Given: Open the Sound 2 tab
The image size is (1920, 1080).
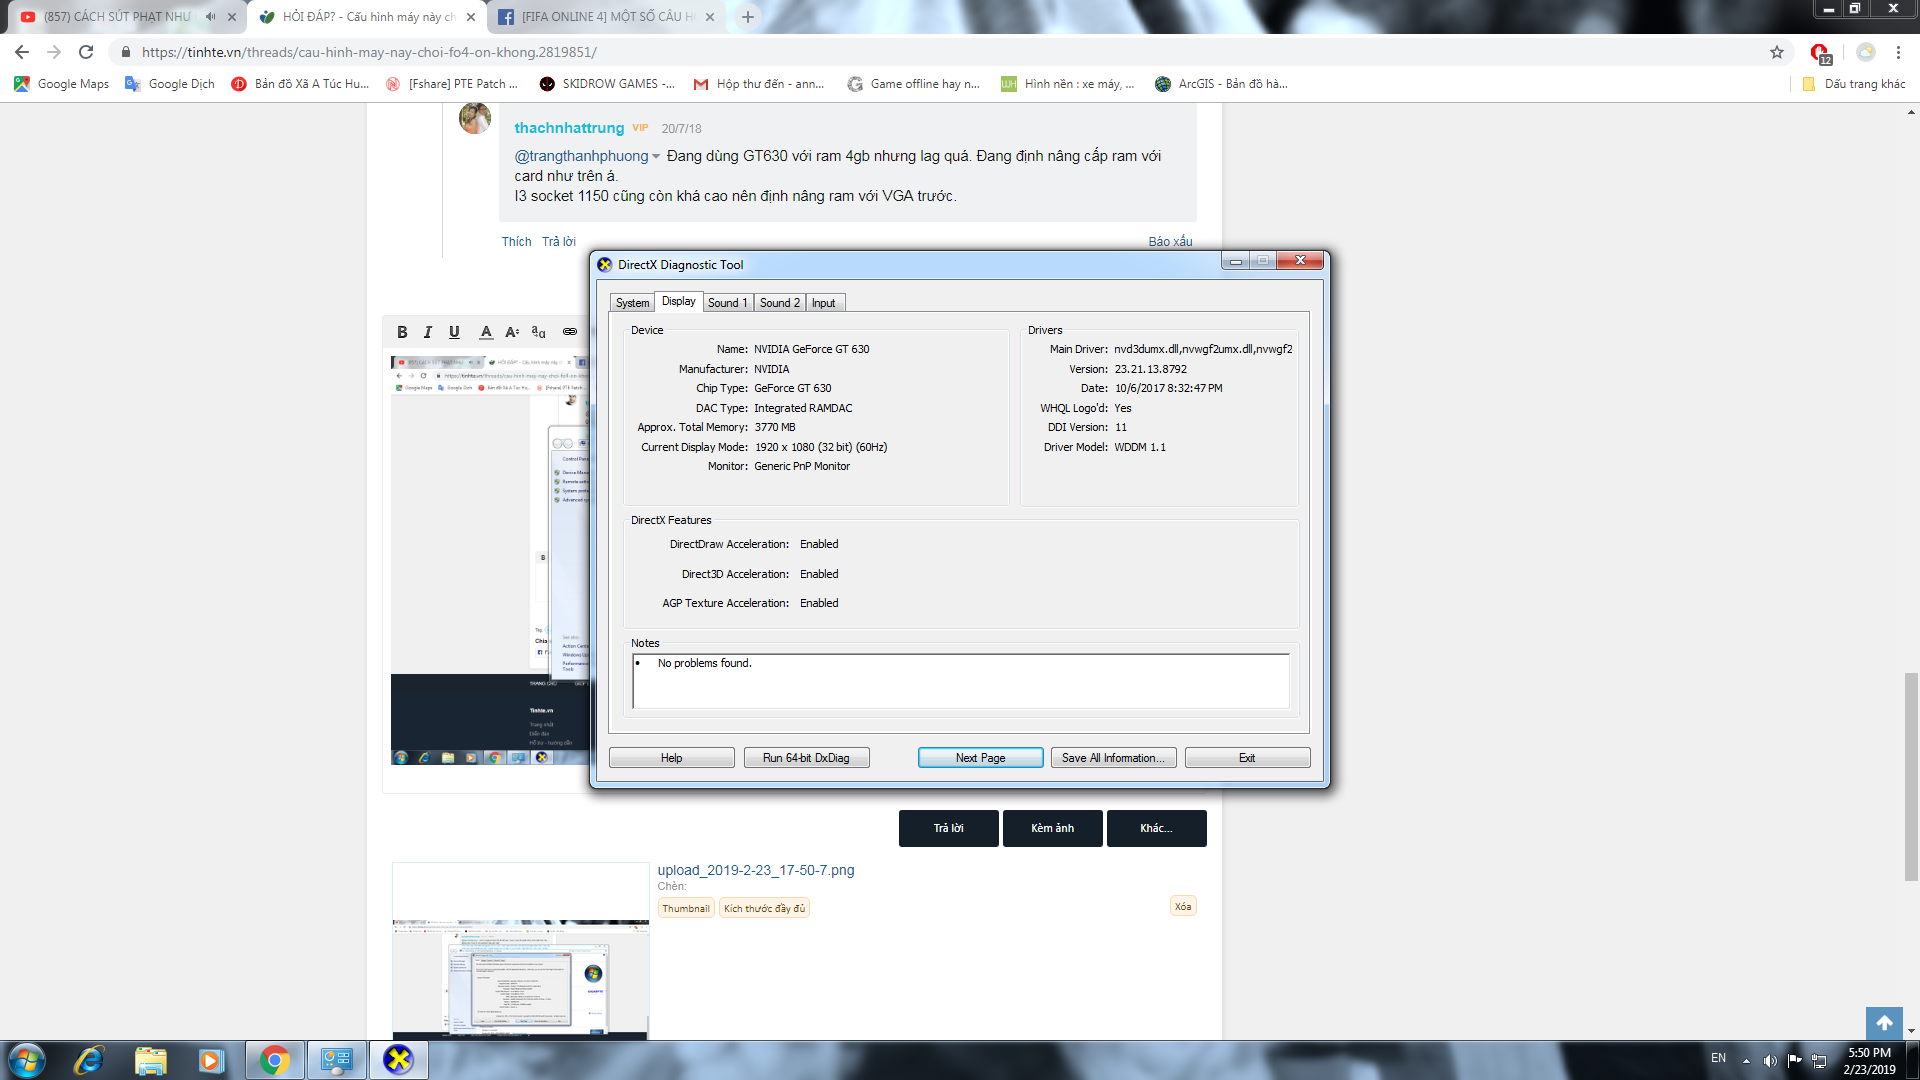Looking at the screenshot, I should click(779, 303).
